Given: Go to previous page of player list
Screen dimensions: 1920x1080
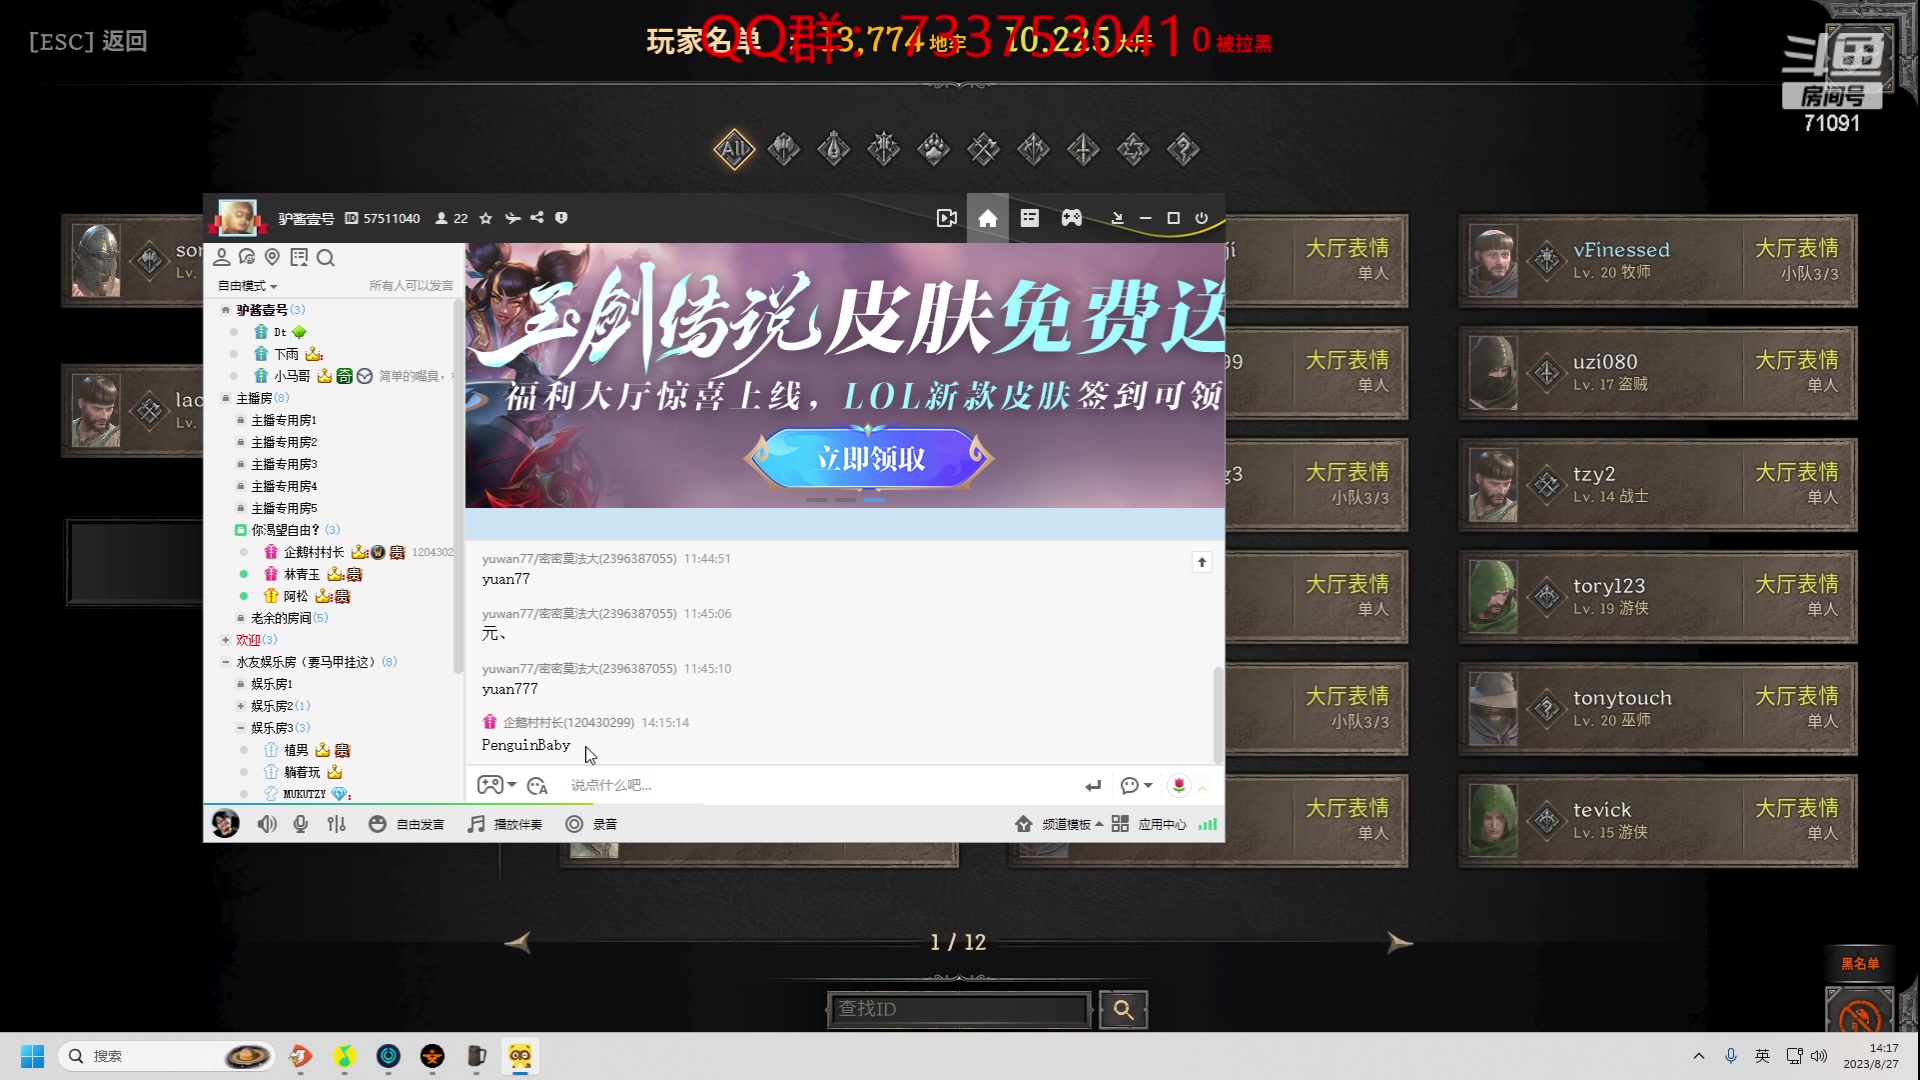Looking at the screenshot, I should 517,942.
